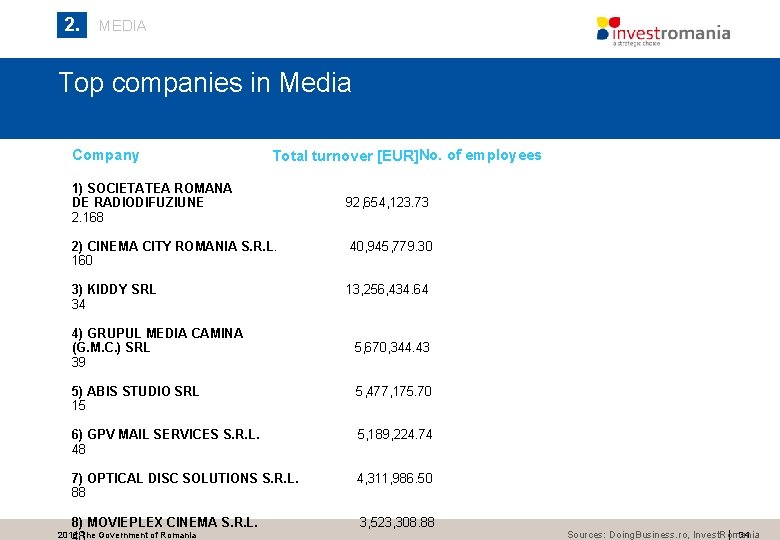Select 'SOCIETATEA ROMANA DE RADIODIFUZIUNE' company name
Viewport: 780px width, 540px height.
(152, 195)
